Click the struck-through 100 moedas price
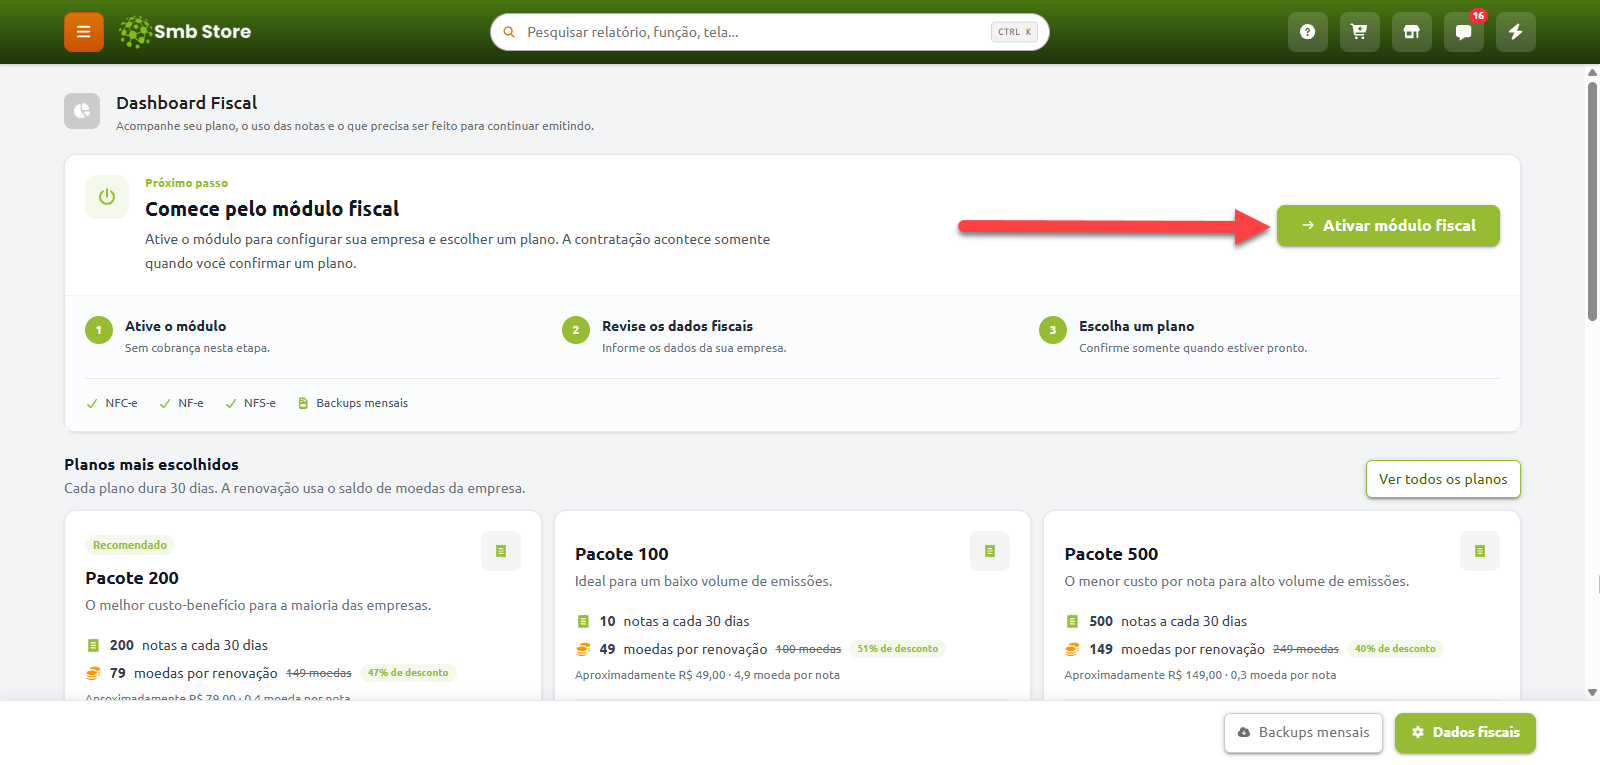The height and width of the screenshot is (765, 1600). (808, 649)
